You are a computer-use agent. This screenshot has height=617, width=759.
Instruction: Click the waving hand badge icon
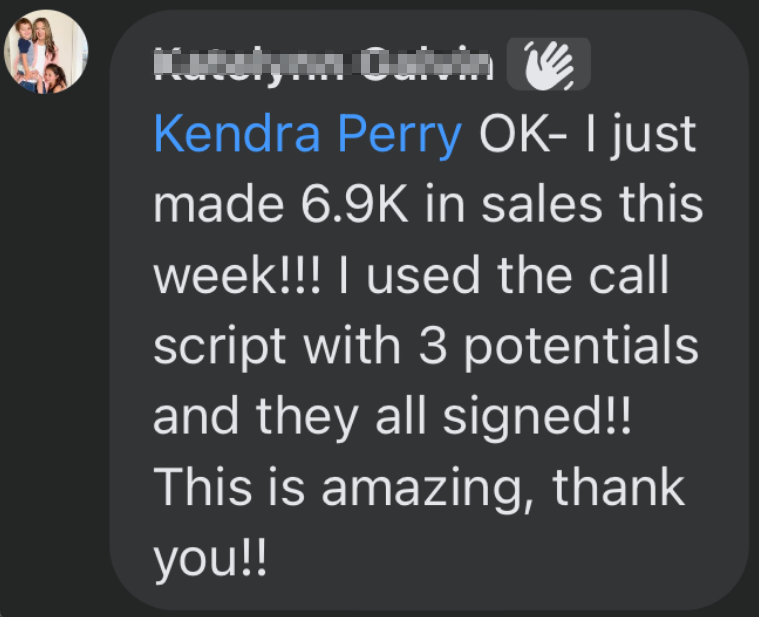coord(549,66)
